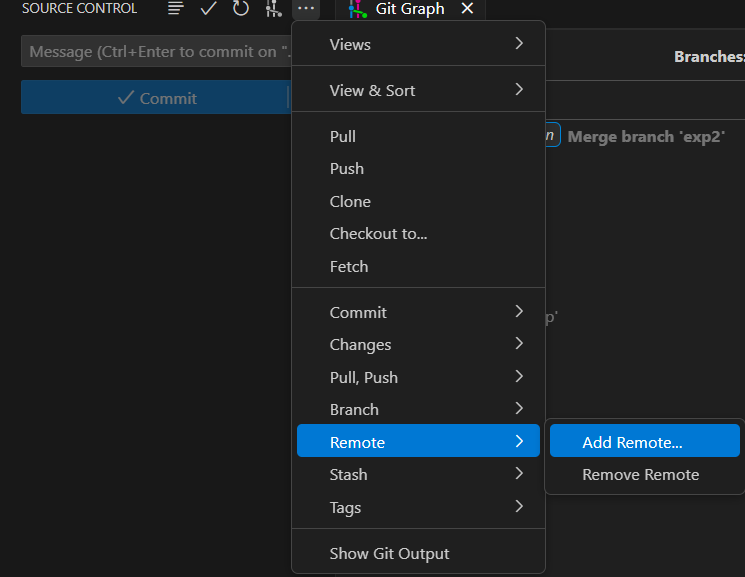Click the checkmark commit icon in header

(x=208, y=9)
